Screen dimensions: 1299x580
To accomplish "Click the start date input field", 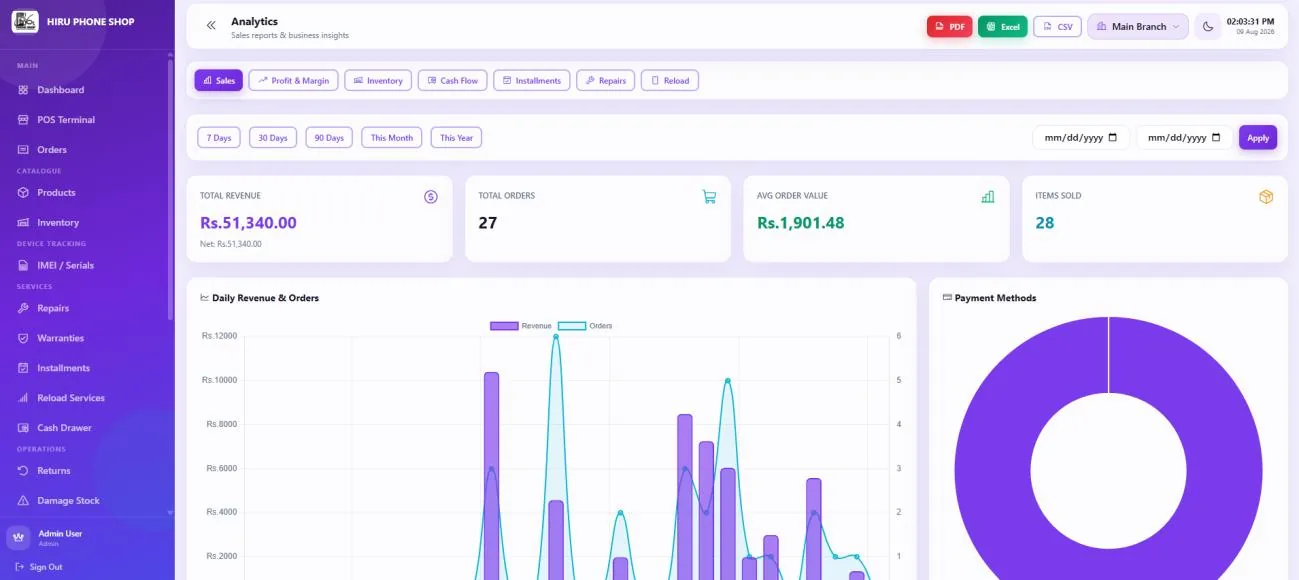I will click(x=1081, y=138).
